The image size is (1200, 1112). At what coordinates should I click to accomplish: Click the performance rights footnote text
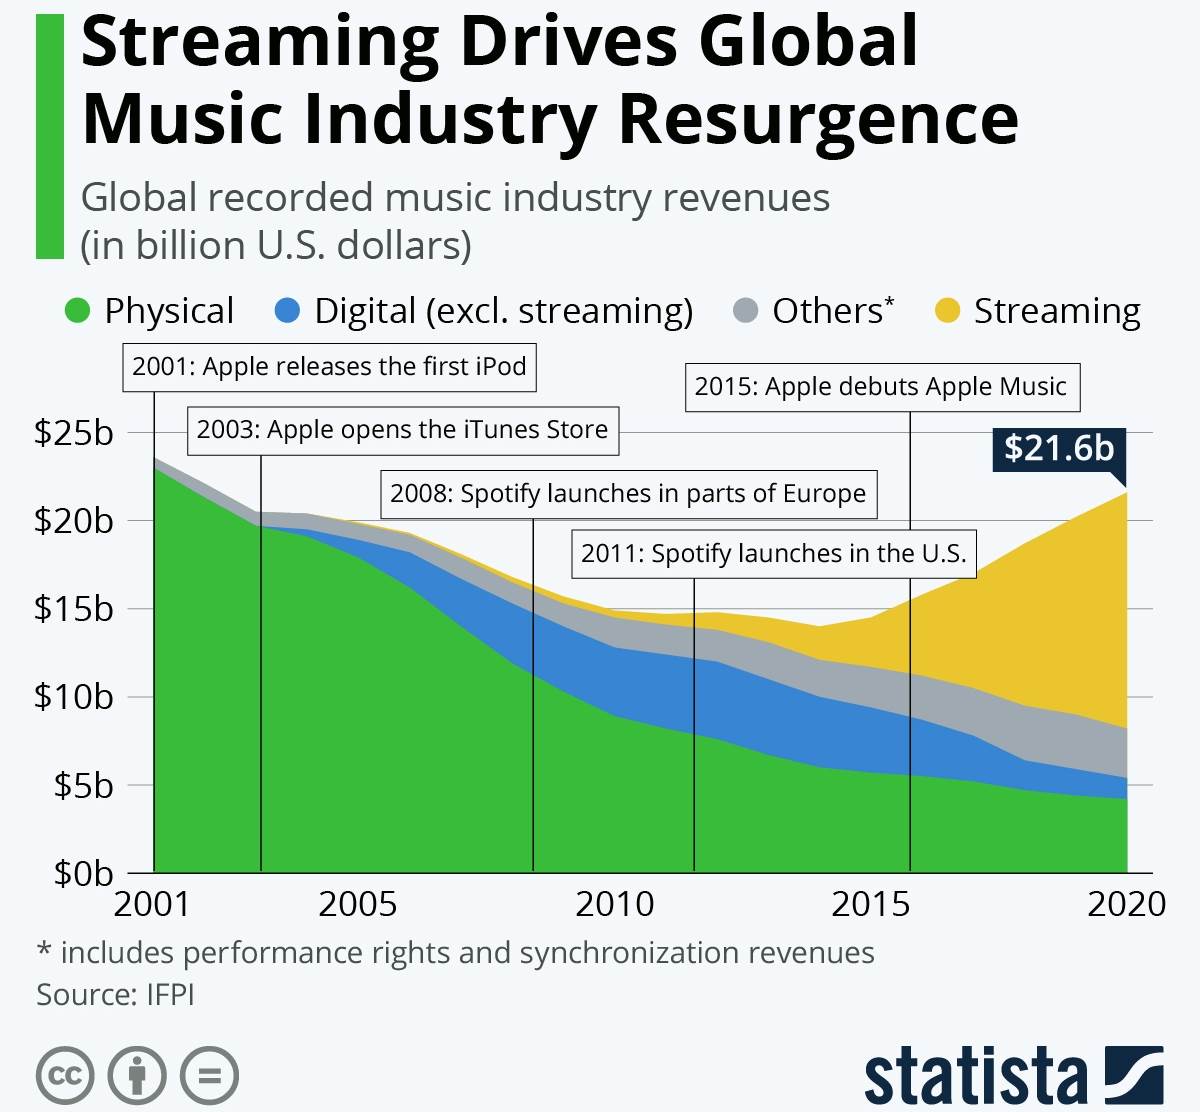point(455,952)
